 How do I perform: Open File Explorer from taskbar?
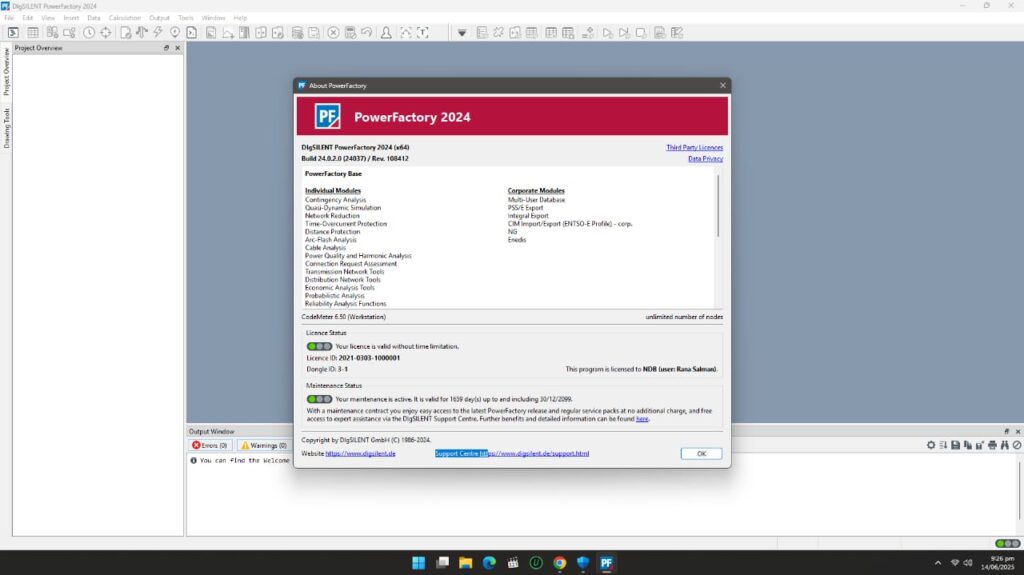(x=466, y=563)
